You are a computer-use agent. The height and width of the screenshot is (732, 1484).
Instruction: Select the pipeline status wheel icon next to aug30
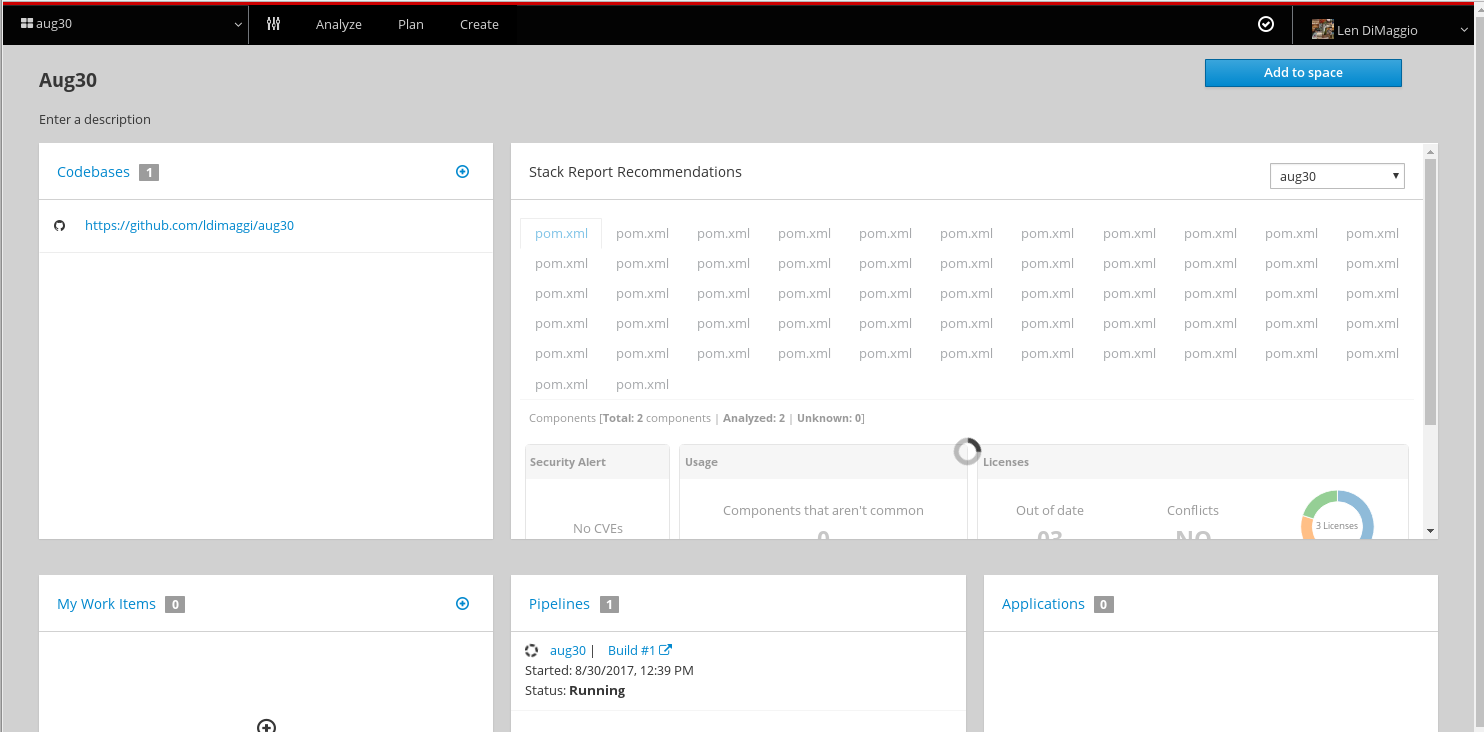pos(532,650)
